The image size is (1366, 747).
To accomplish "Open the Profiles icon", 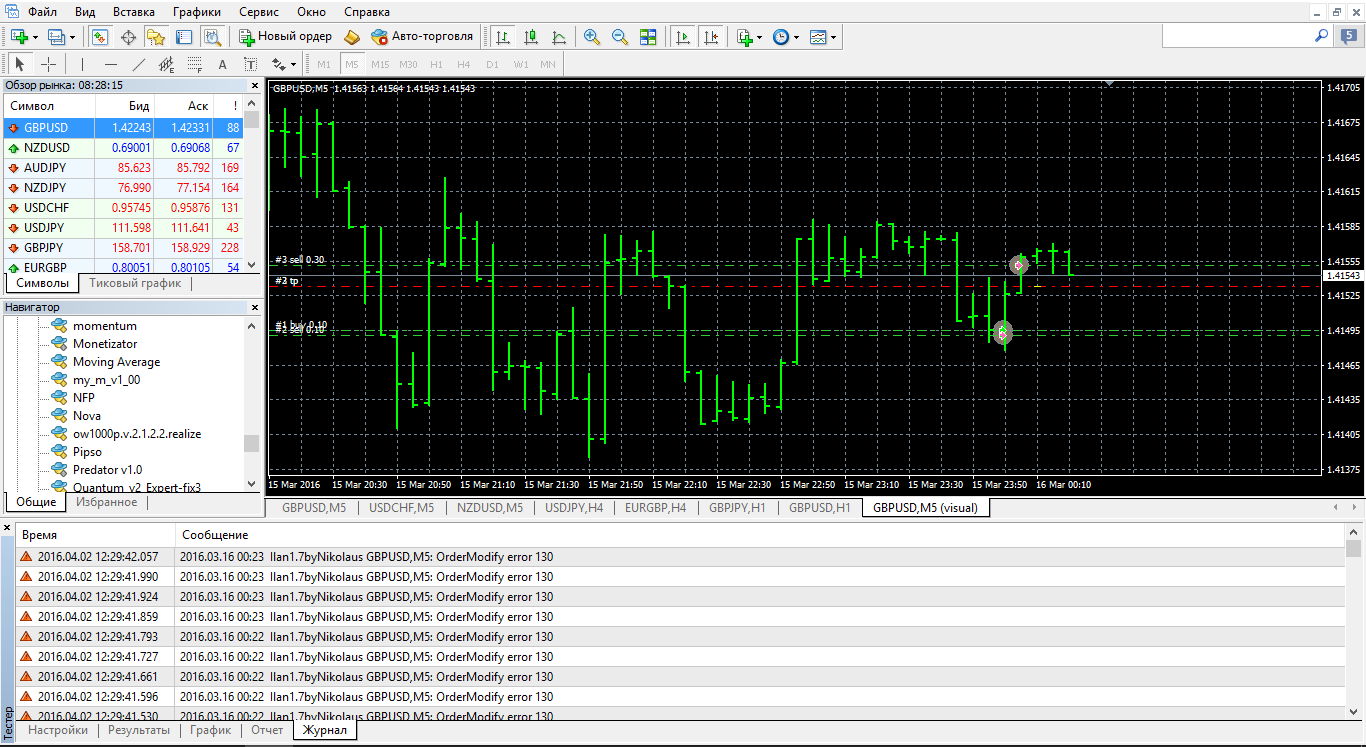I will [x=56, y=37].
